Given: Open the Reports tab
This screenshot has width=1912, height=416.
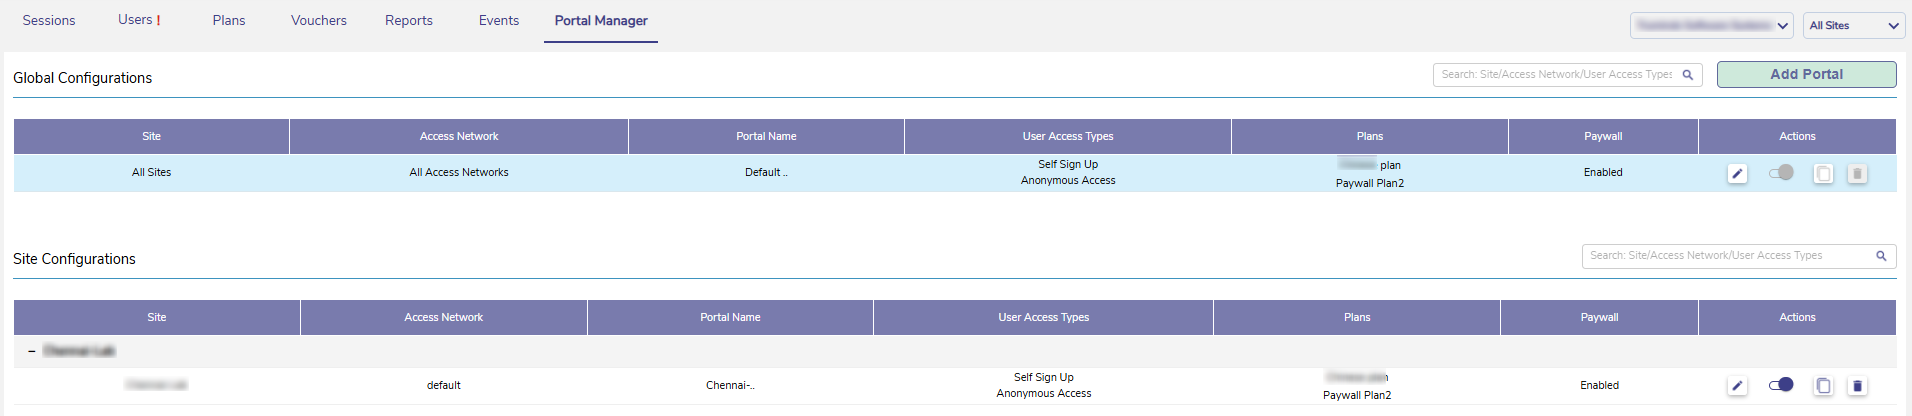Looking at the screenshot, I should pyautogui.click(x=409, y=21).
